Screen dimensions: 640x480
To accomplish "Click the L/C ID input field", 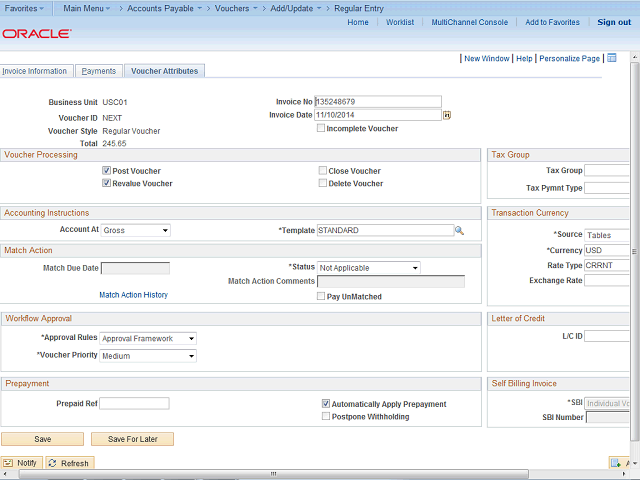I will point(607,336).
